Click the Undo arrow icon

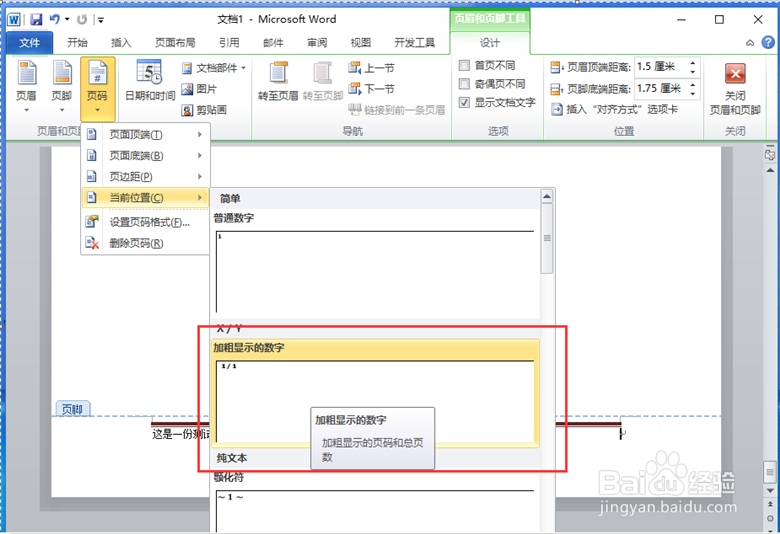click(54, 19)
